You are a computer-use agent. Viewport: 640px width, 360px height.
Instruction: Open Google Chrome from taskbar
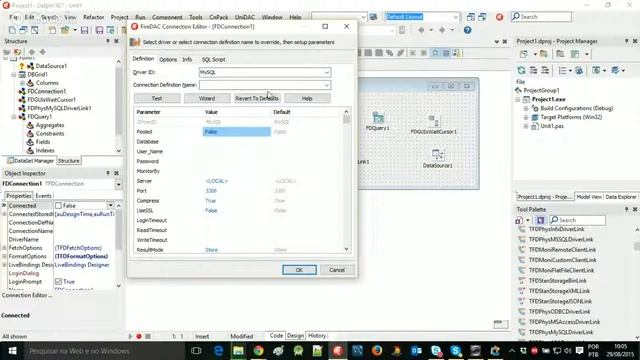tap(258, 351)
